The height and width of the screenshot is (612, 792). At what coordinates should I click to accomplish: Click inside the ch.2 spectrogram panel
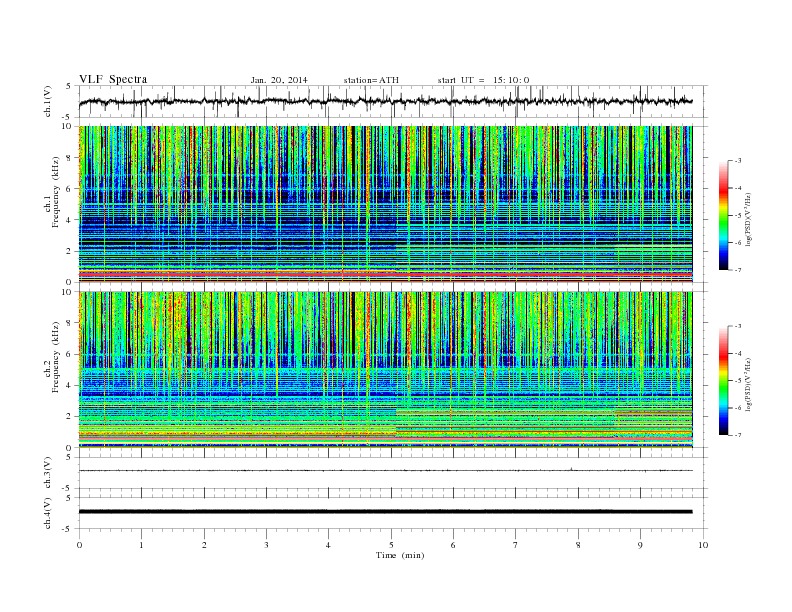point(385,369)
